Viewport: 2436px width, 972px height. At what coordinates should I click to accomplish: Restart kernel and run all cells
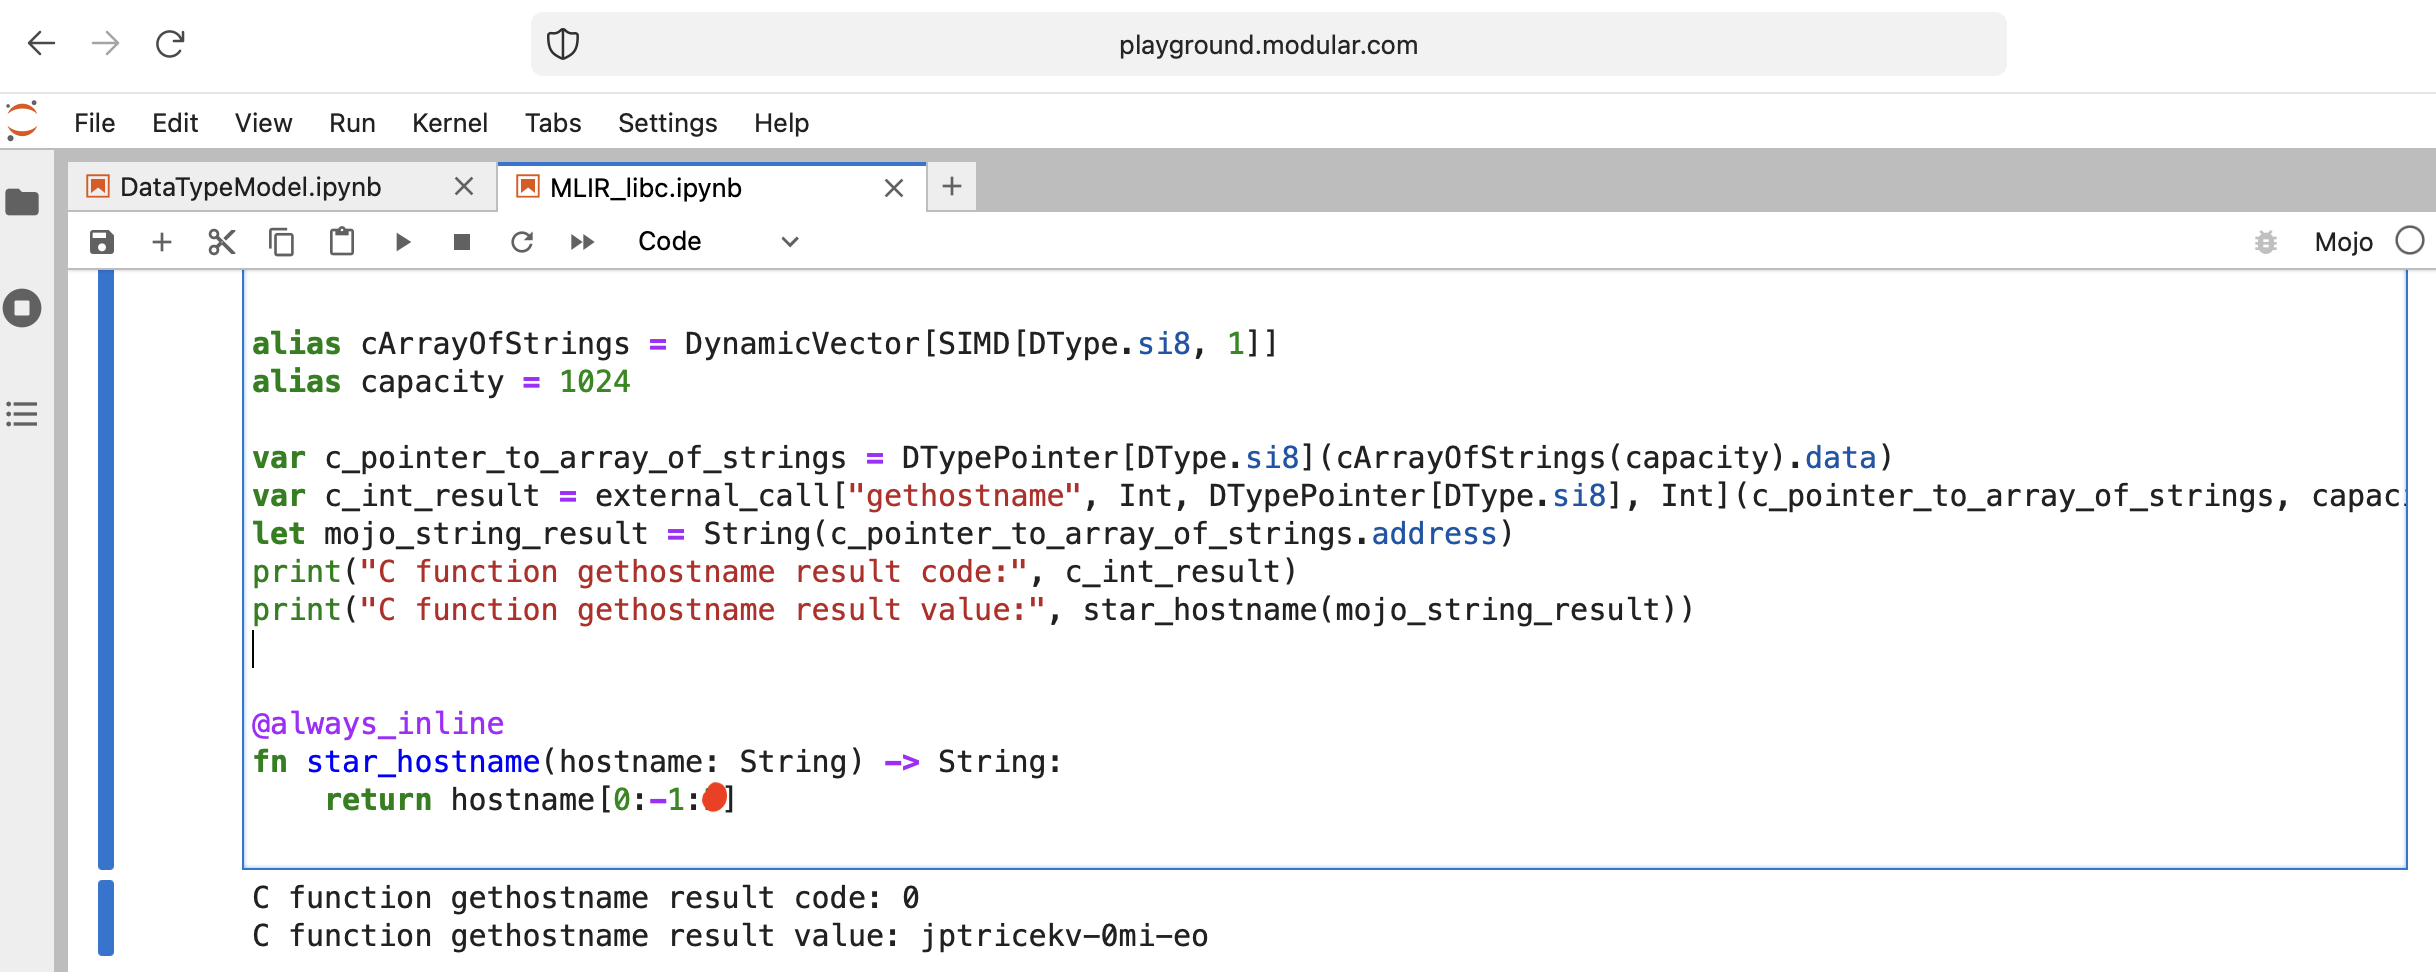tap(582, 242)
